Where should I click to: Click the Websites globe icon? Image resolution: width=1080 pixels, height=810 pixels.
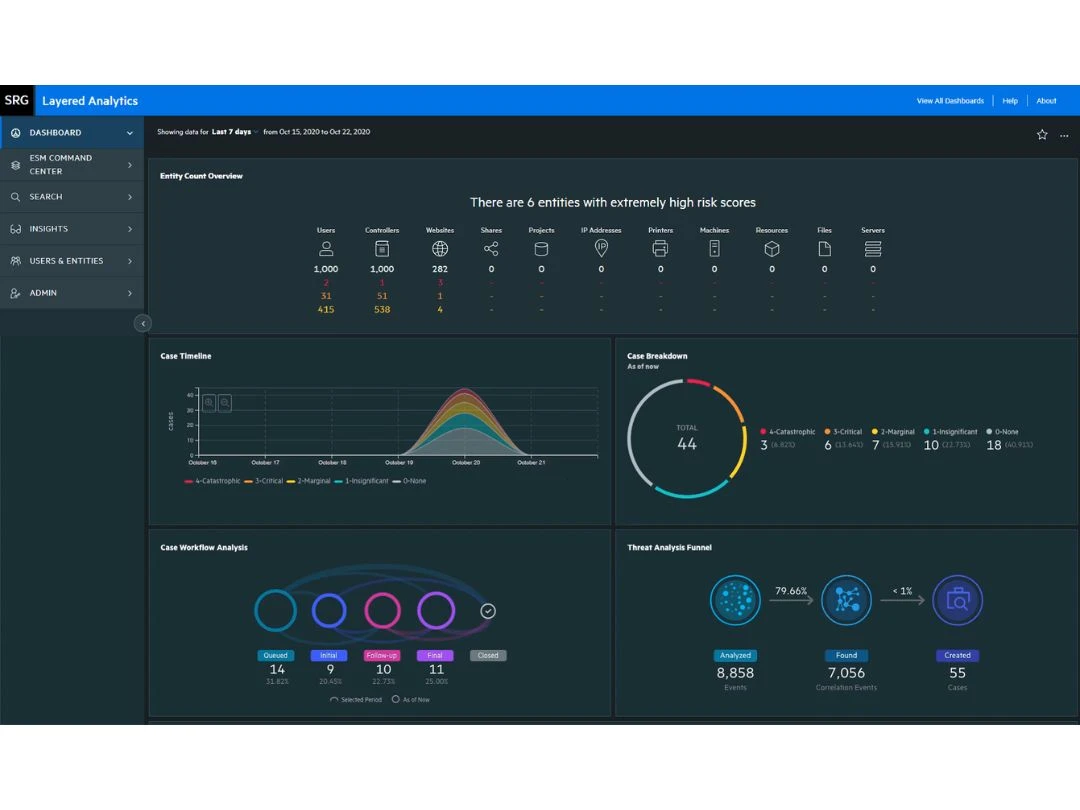point(440,249)
